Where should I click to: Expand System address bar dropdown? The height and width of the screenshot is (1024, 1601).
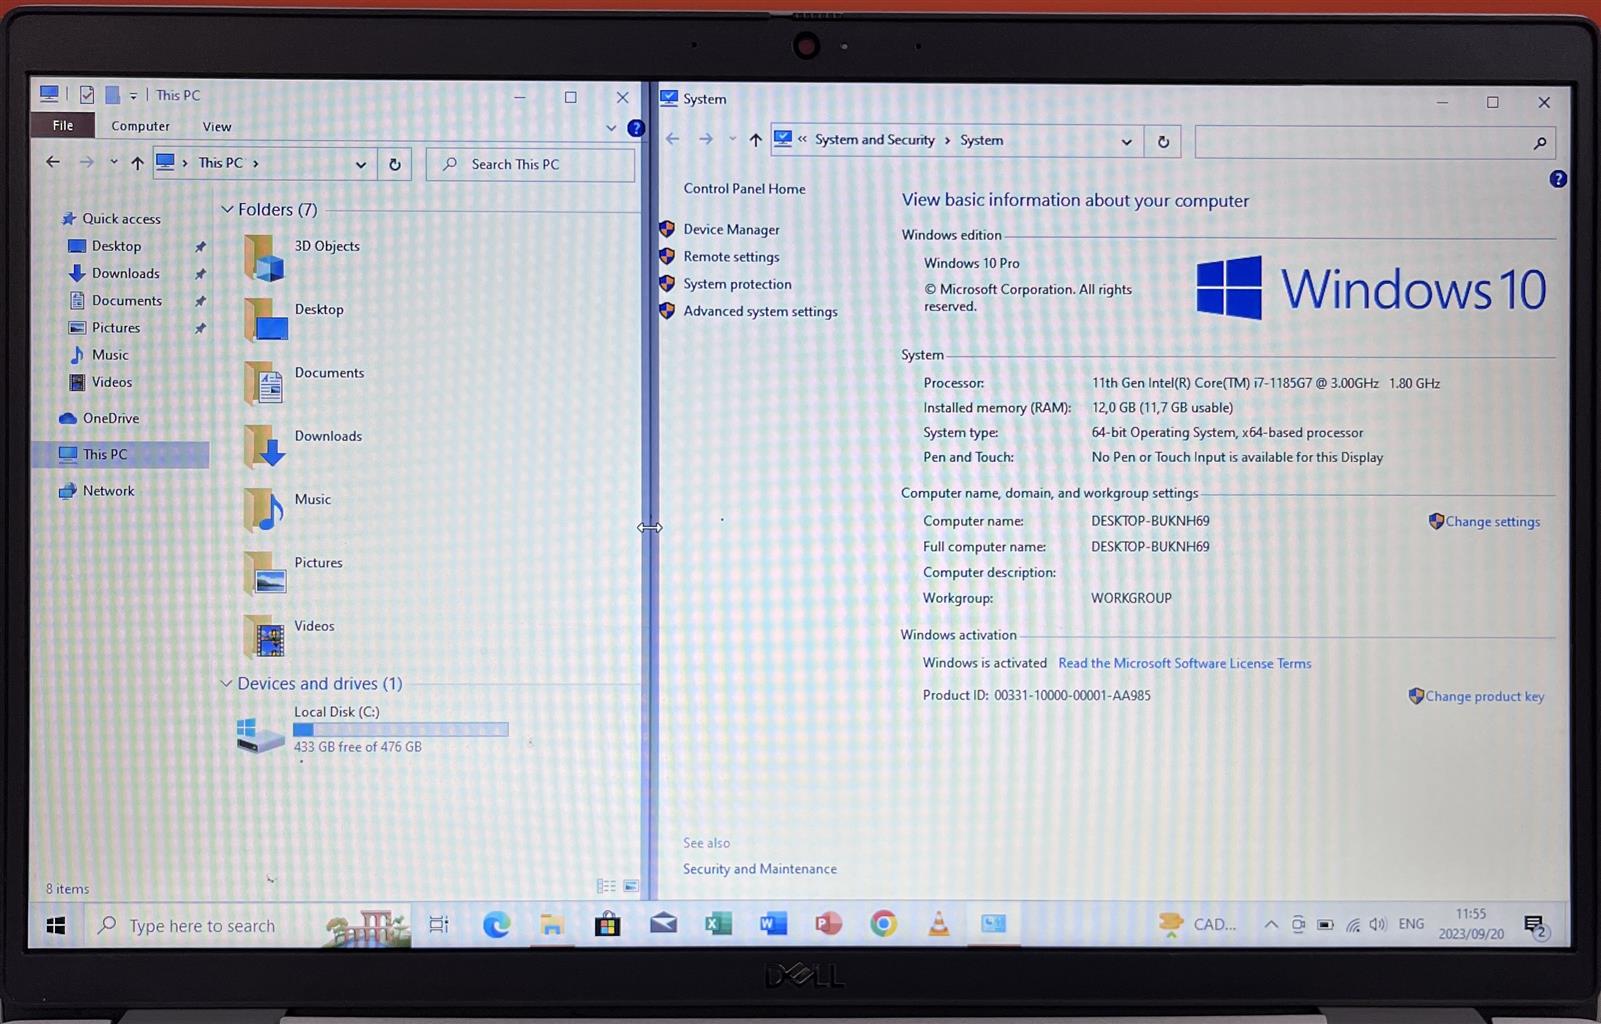pos(1126,142)
